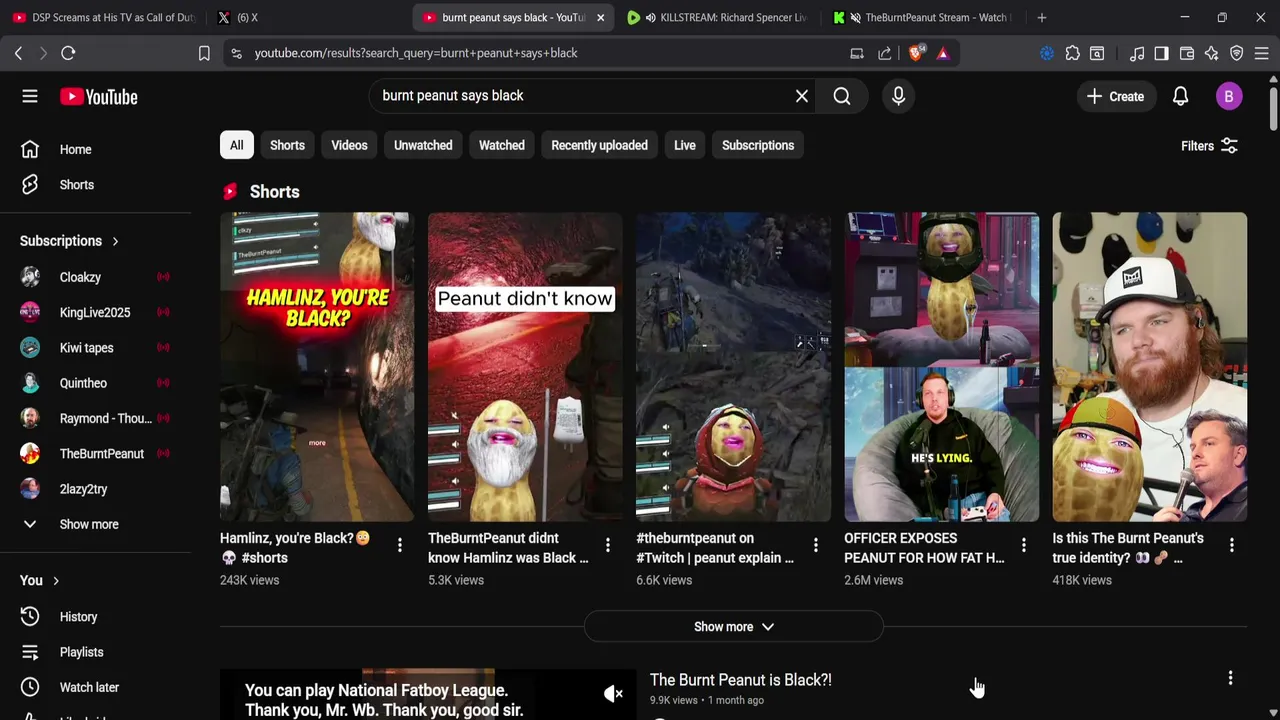Viewport: 1280px width, 720px height.
Task: Open the notifications bell
Action: pyautogui.click(x=1180, y=96)
